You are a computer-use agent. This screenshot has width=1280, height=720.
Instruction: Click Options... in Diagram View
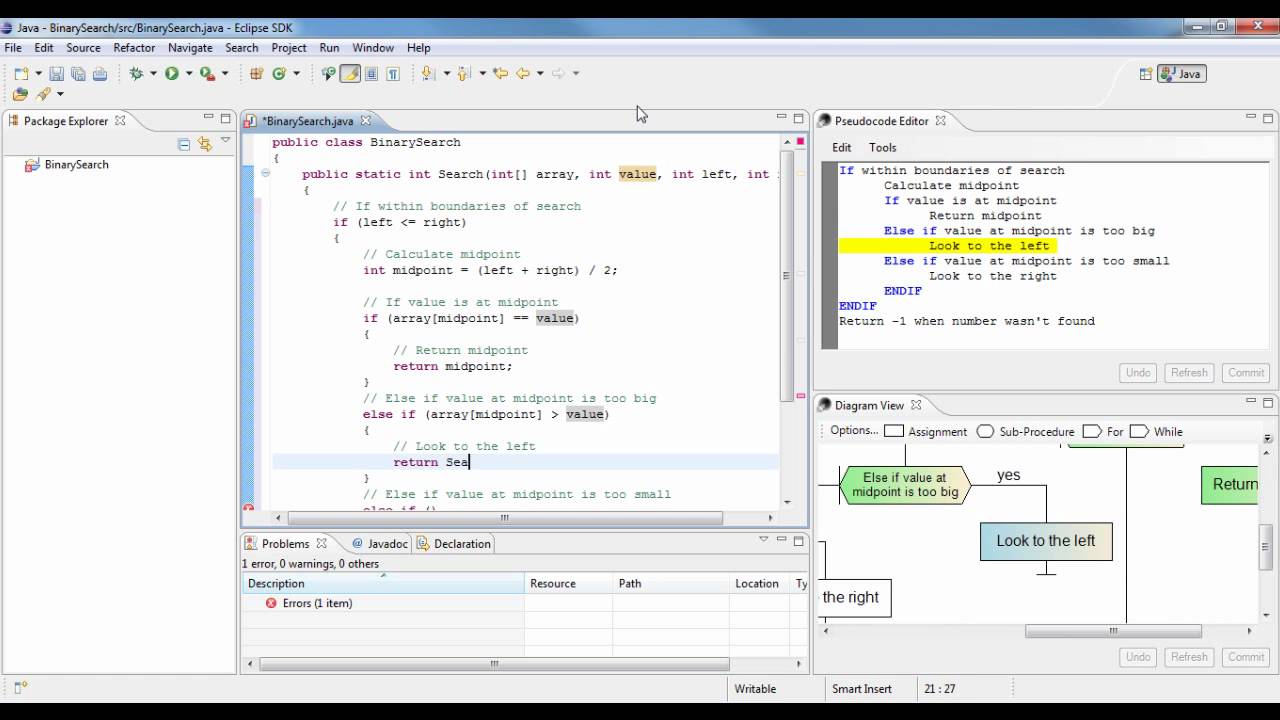tap(854, 431)
